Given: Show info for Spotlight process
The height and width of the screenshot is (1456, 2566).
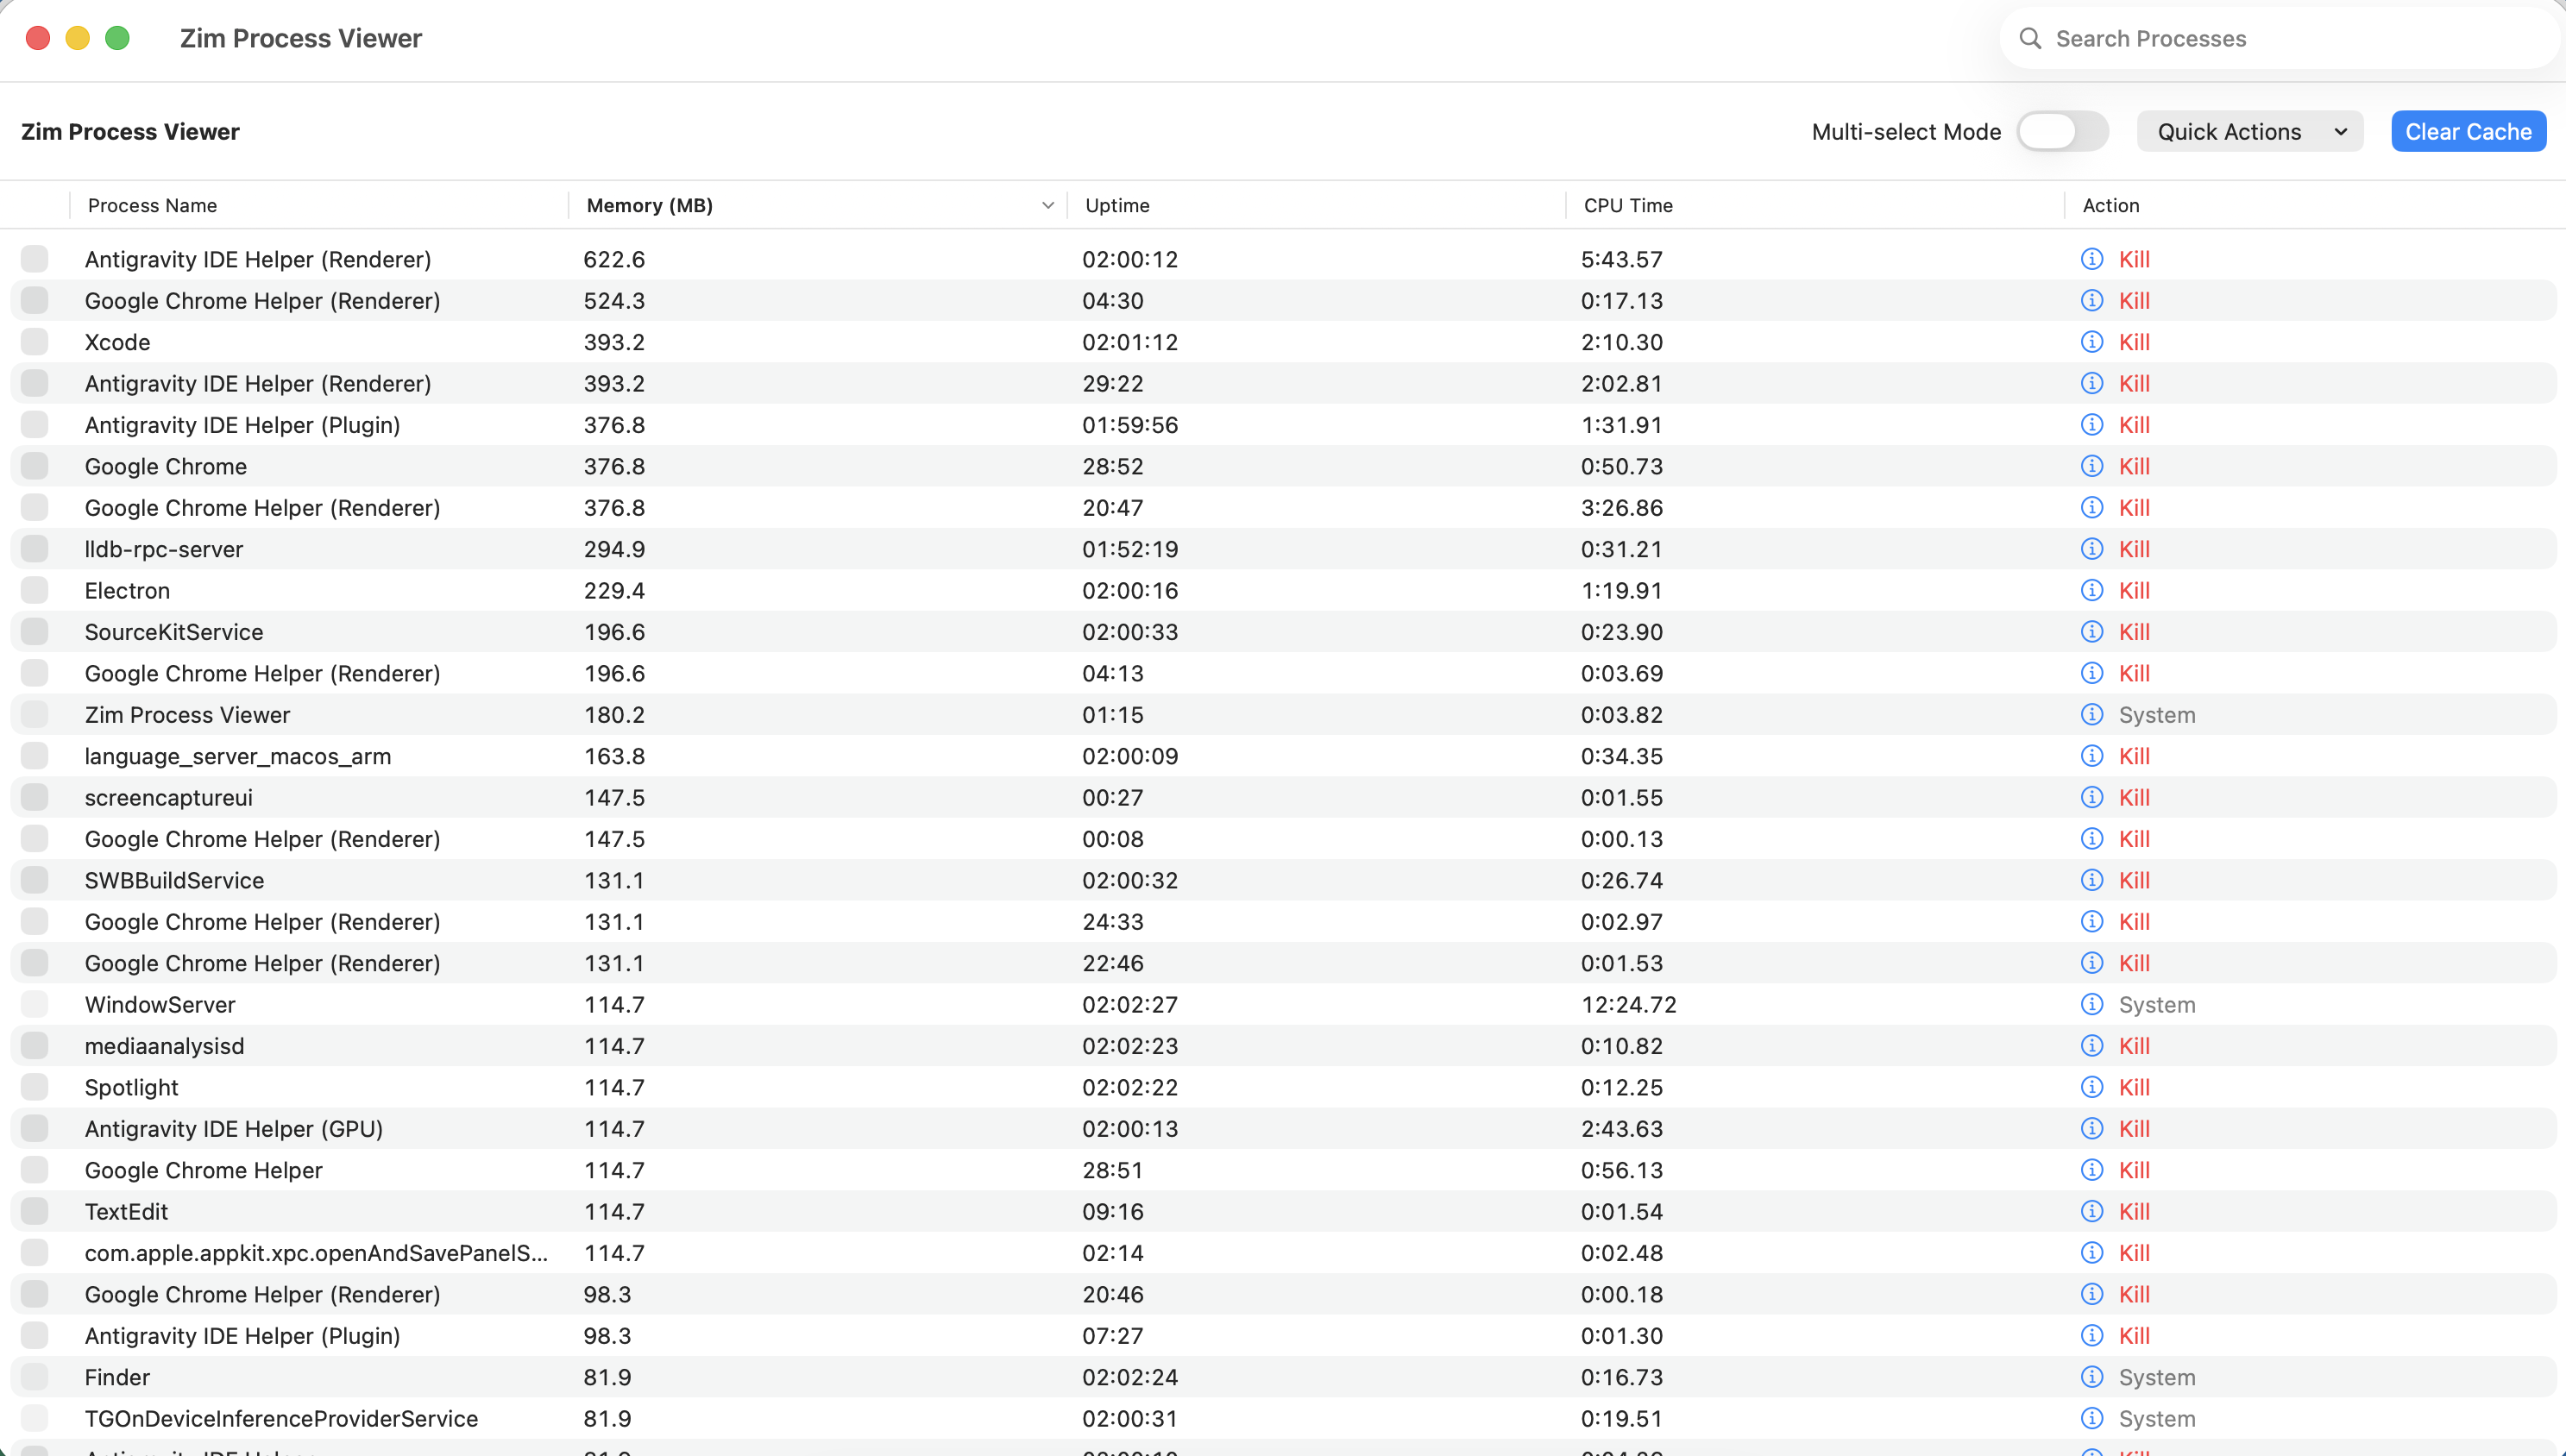Looking at the screenshot, I should [x=2091, y=1087].
